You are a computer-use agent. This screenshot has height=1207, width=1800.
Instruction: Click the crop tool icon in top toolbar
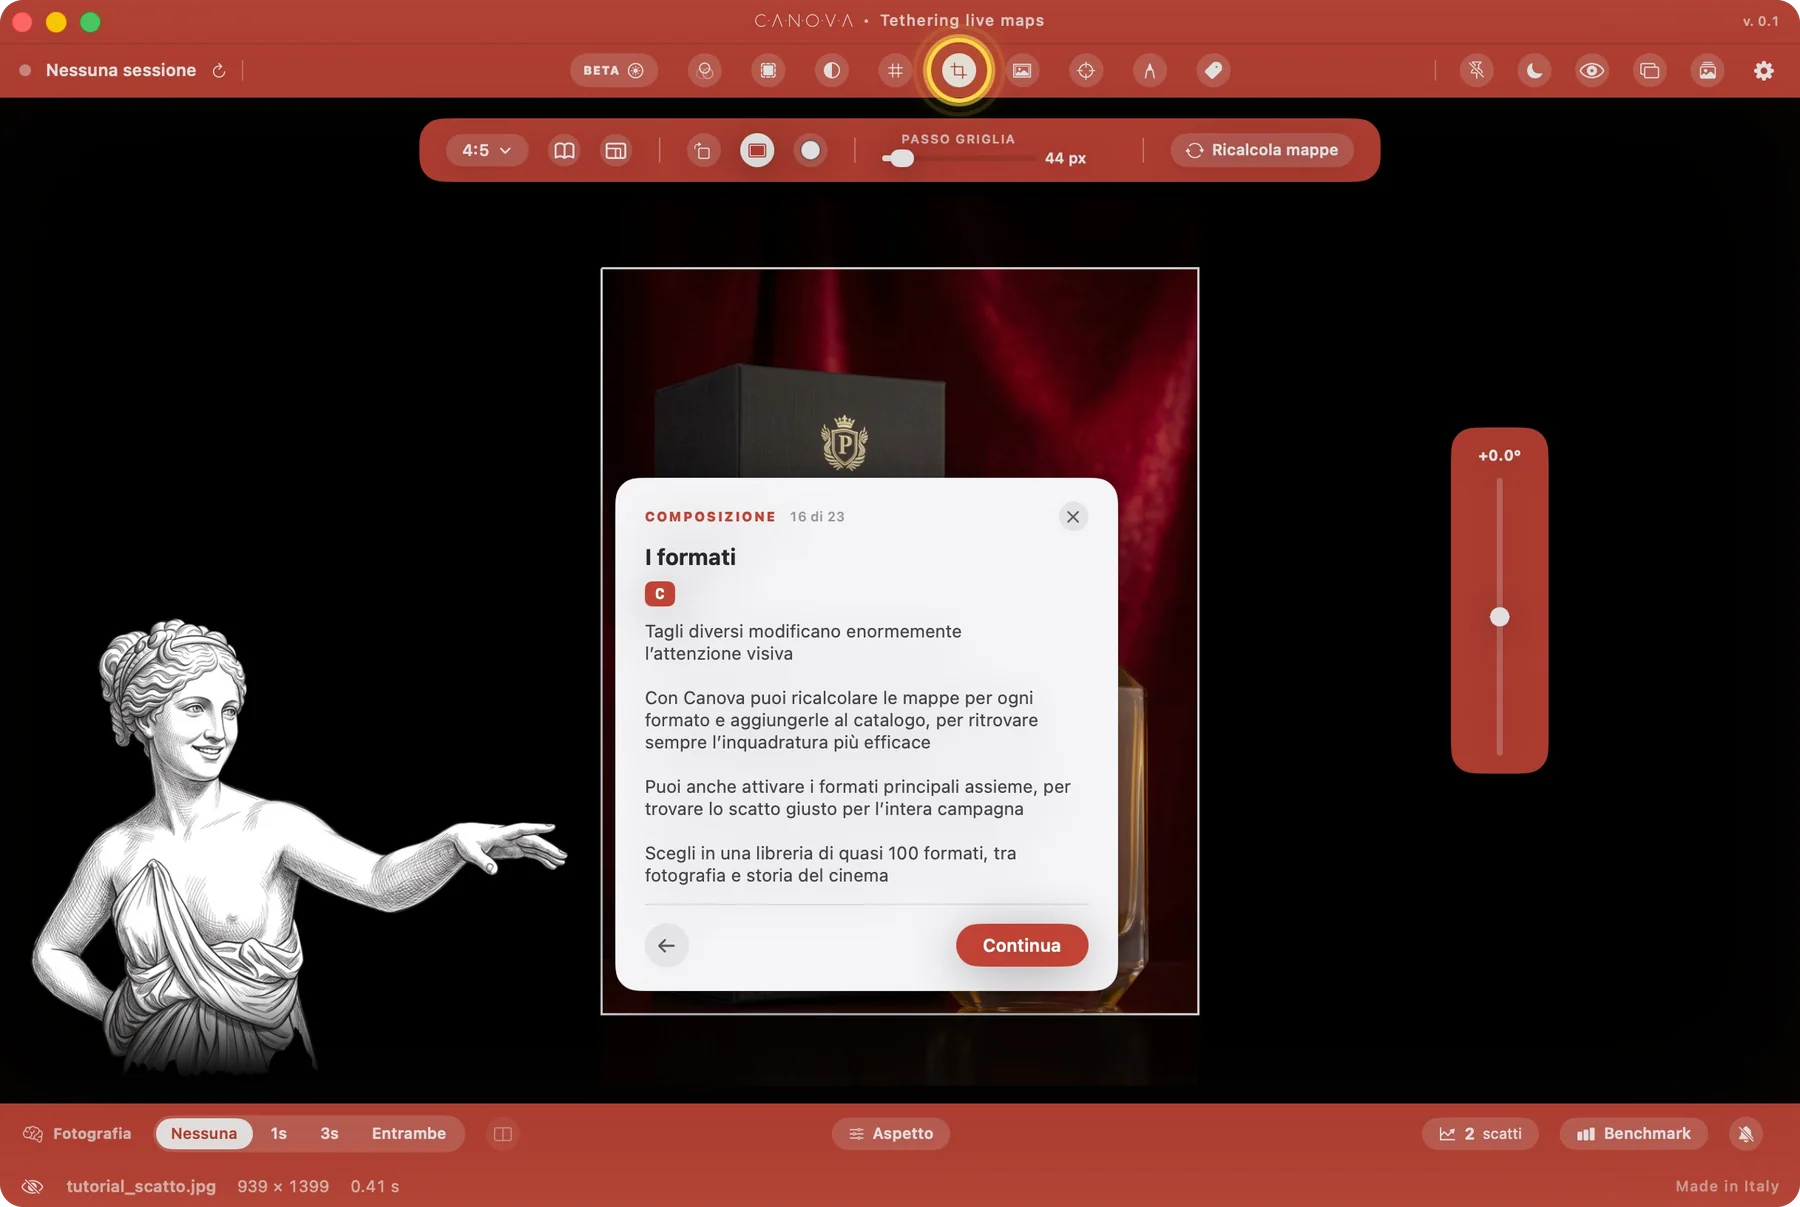(958, 70)
